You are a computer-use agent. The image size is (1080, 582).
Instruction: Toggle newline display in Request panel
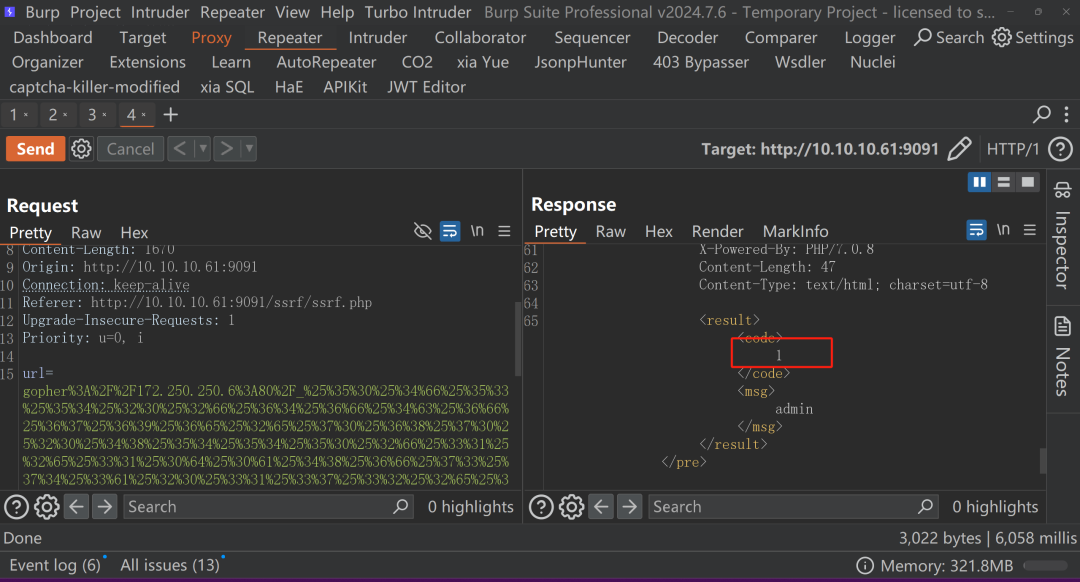coord(477,231)
